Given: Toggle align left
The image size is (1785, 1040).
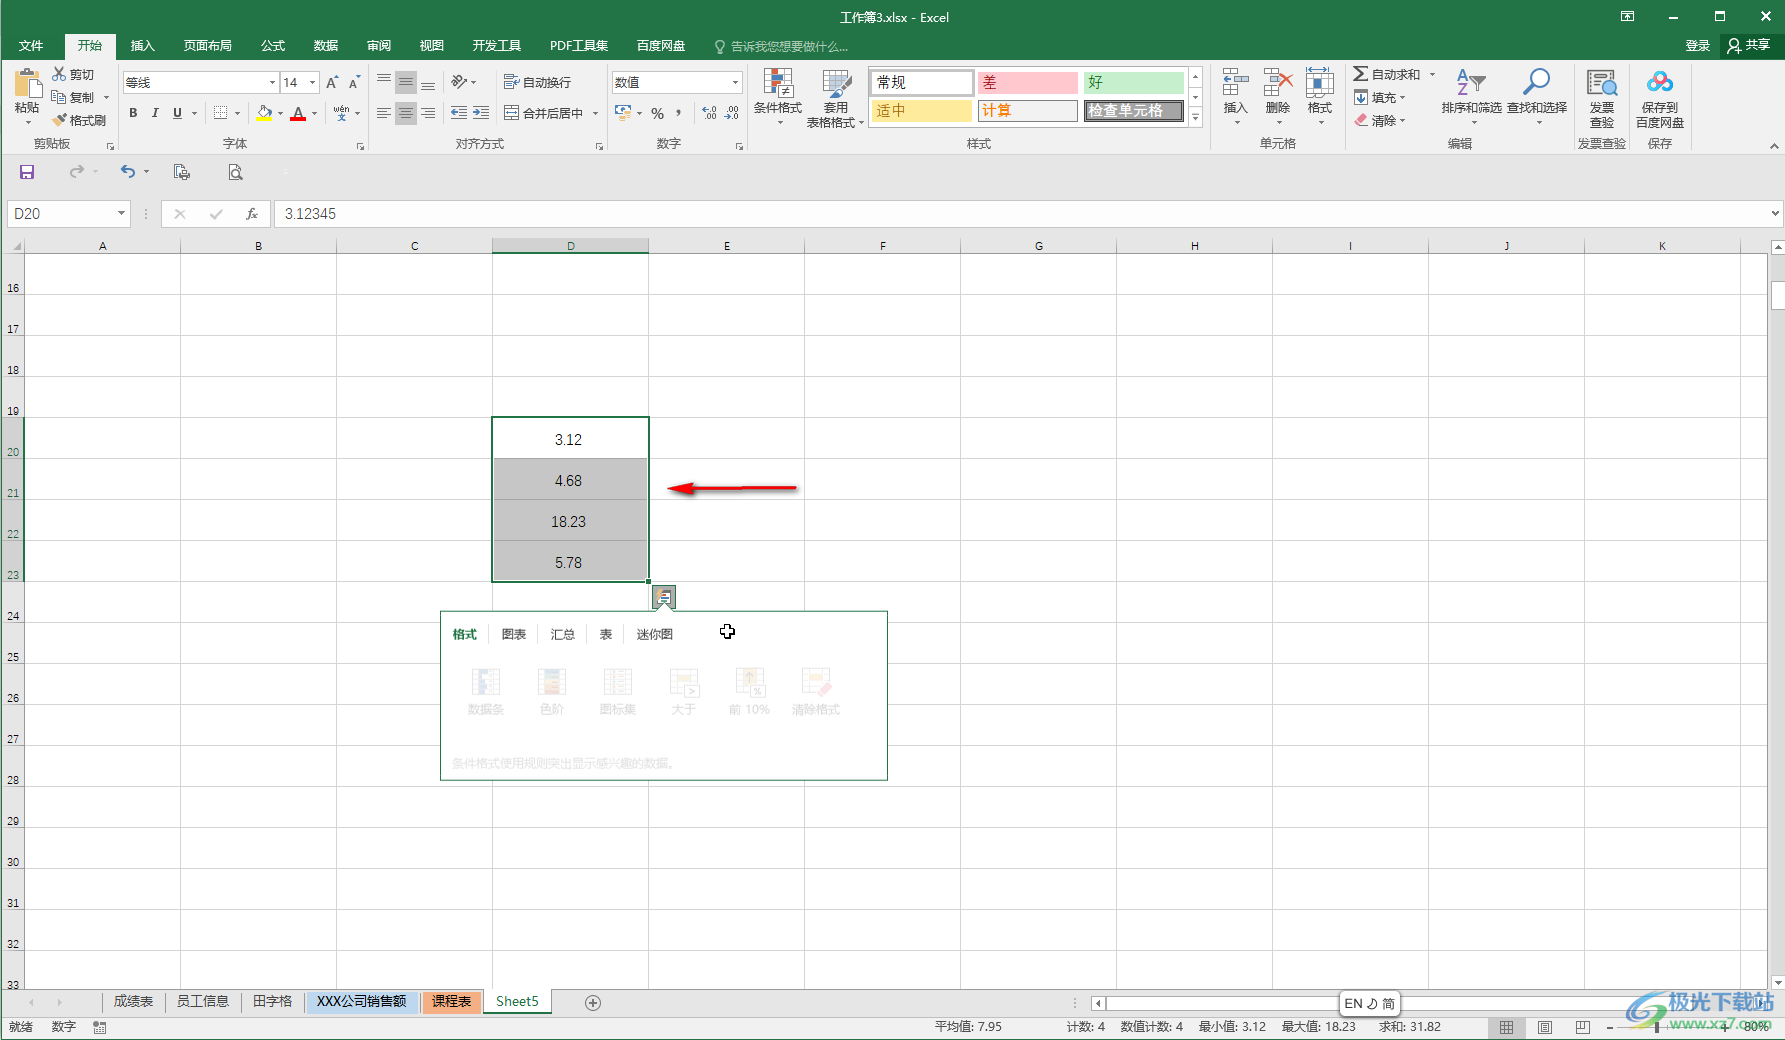Looking at the screenshot, I should 384,113.
